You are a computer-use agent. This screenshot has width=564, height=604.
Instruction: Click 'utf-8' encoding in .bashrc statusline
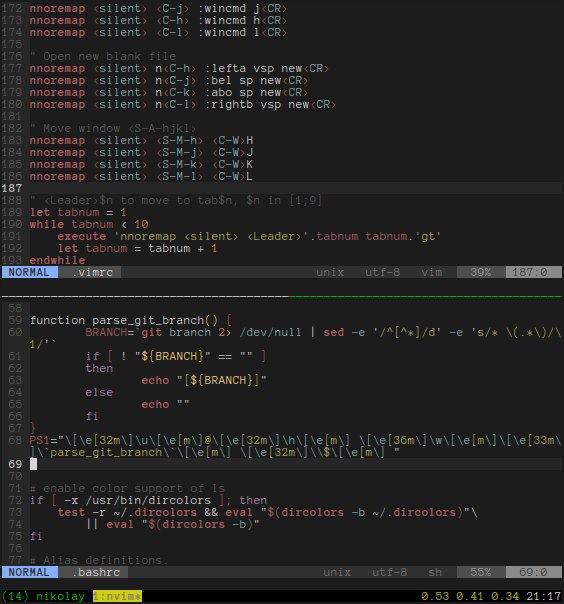click(389, 572)
